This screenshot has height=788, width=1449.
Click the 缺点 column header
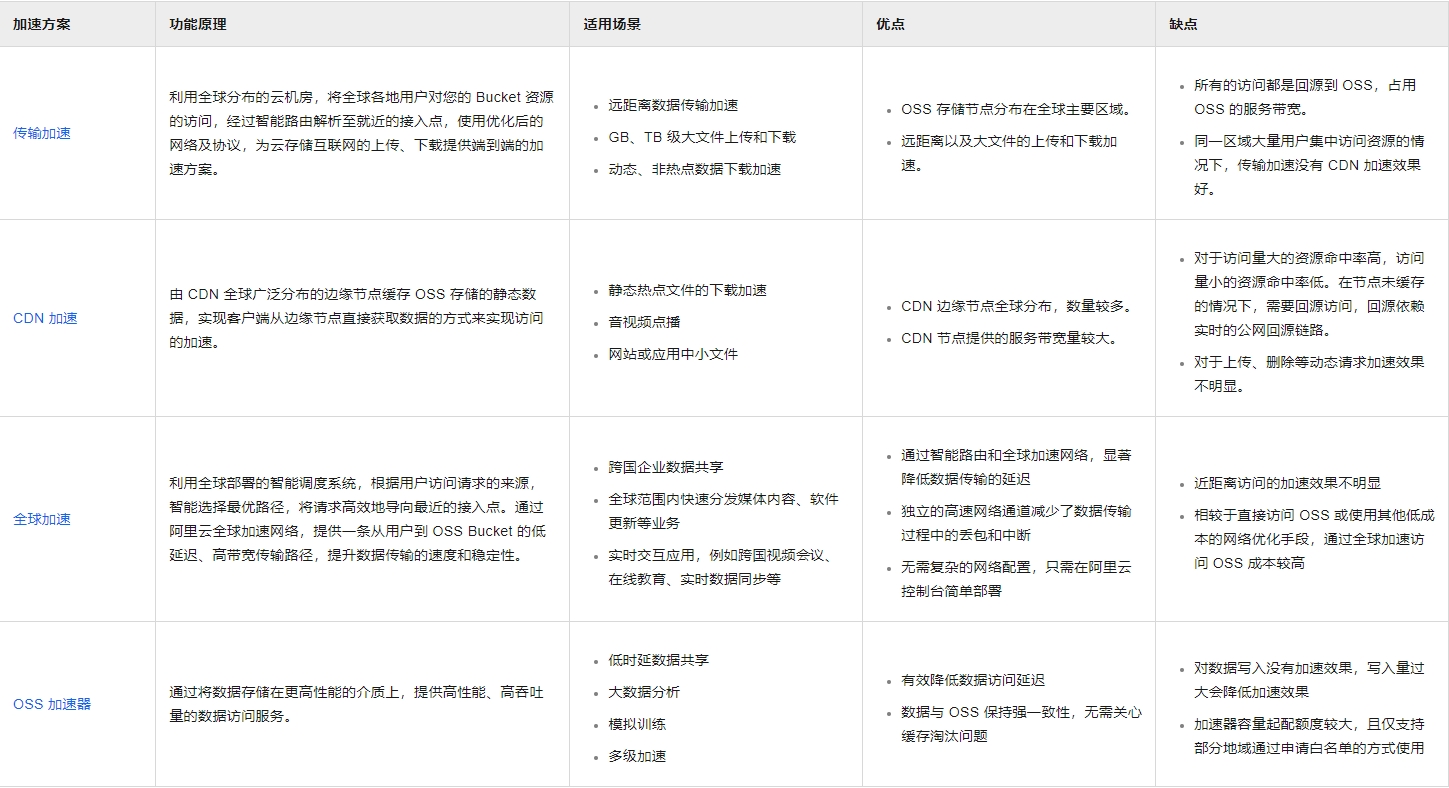tap(1183, 24)
